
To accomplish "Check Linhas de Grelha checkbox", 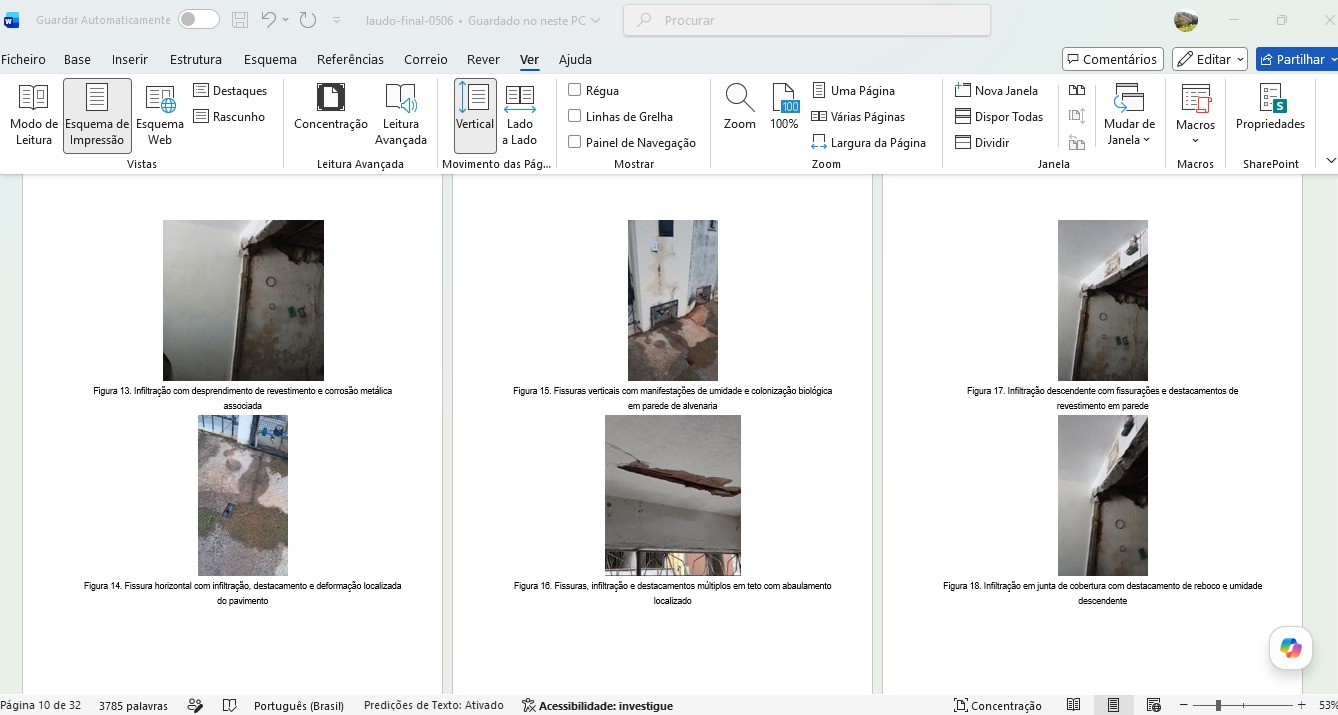I will point(574,117).
